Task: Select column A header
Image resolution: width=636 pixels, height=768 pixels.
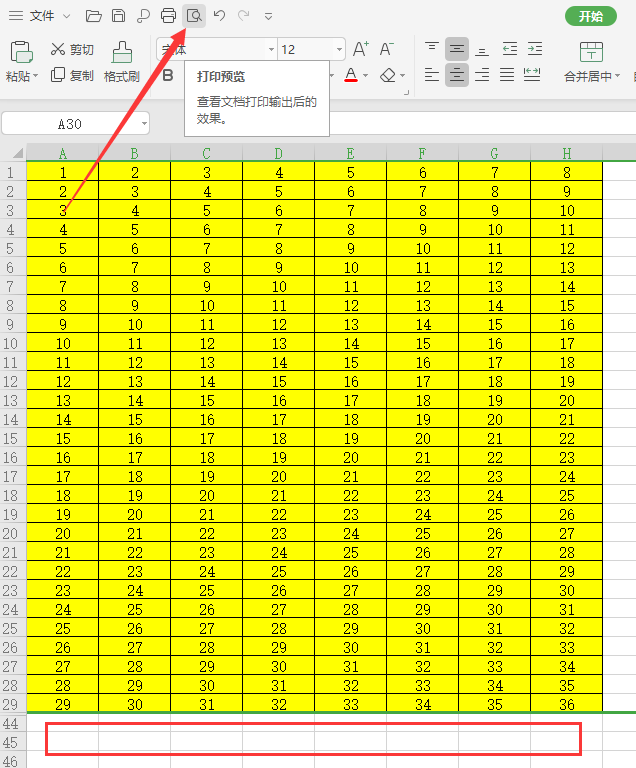Action: click(x=63, y=154)
